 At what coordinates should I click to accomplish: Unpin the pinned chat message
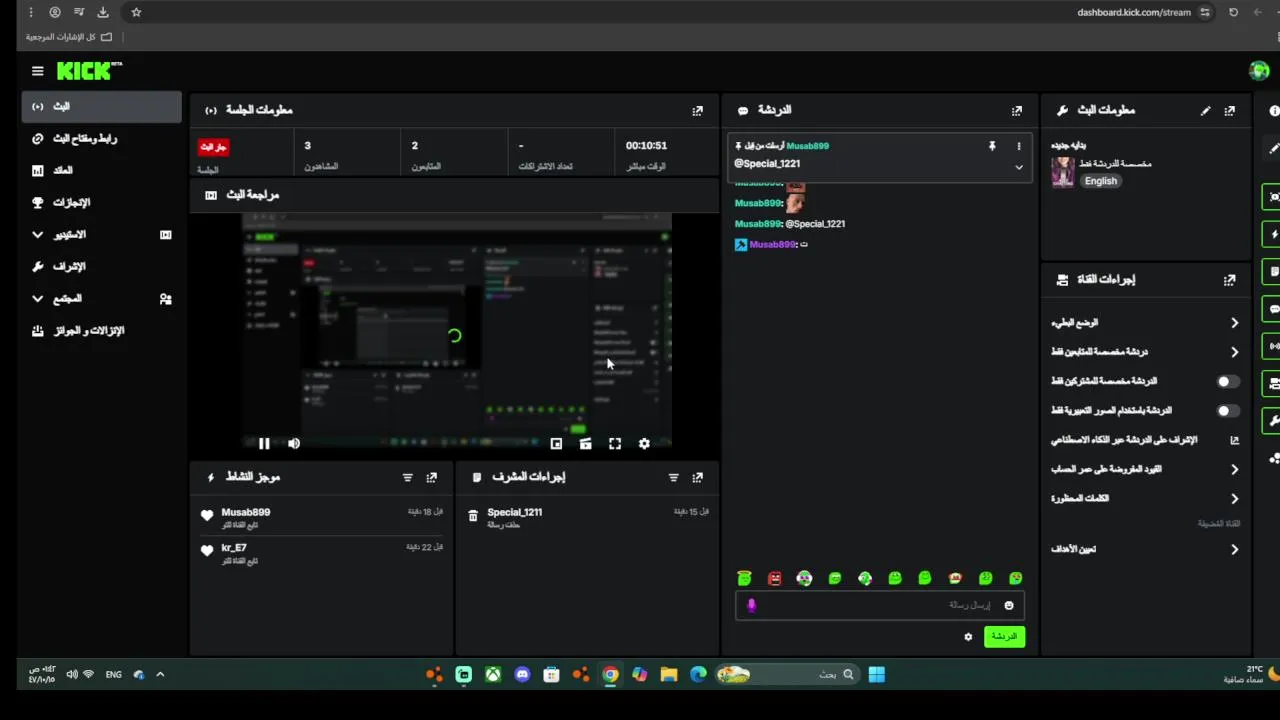click(992, 146)
